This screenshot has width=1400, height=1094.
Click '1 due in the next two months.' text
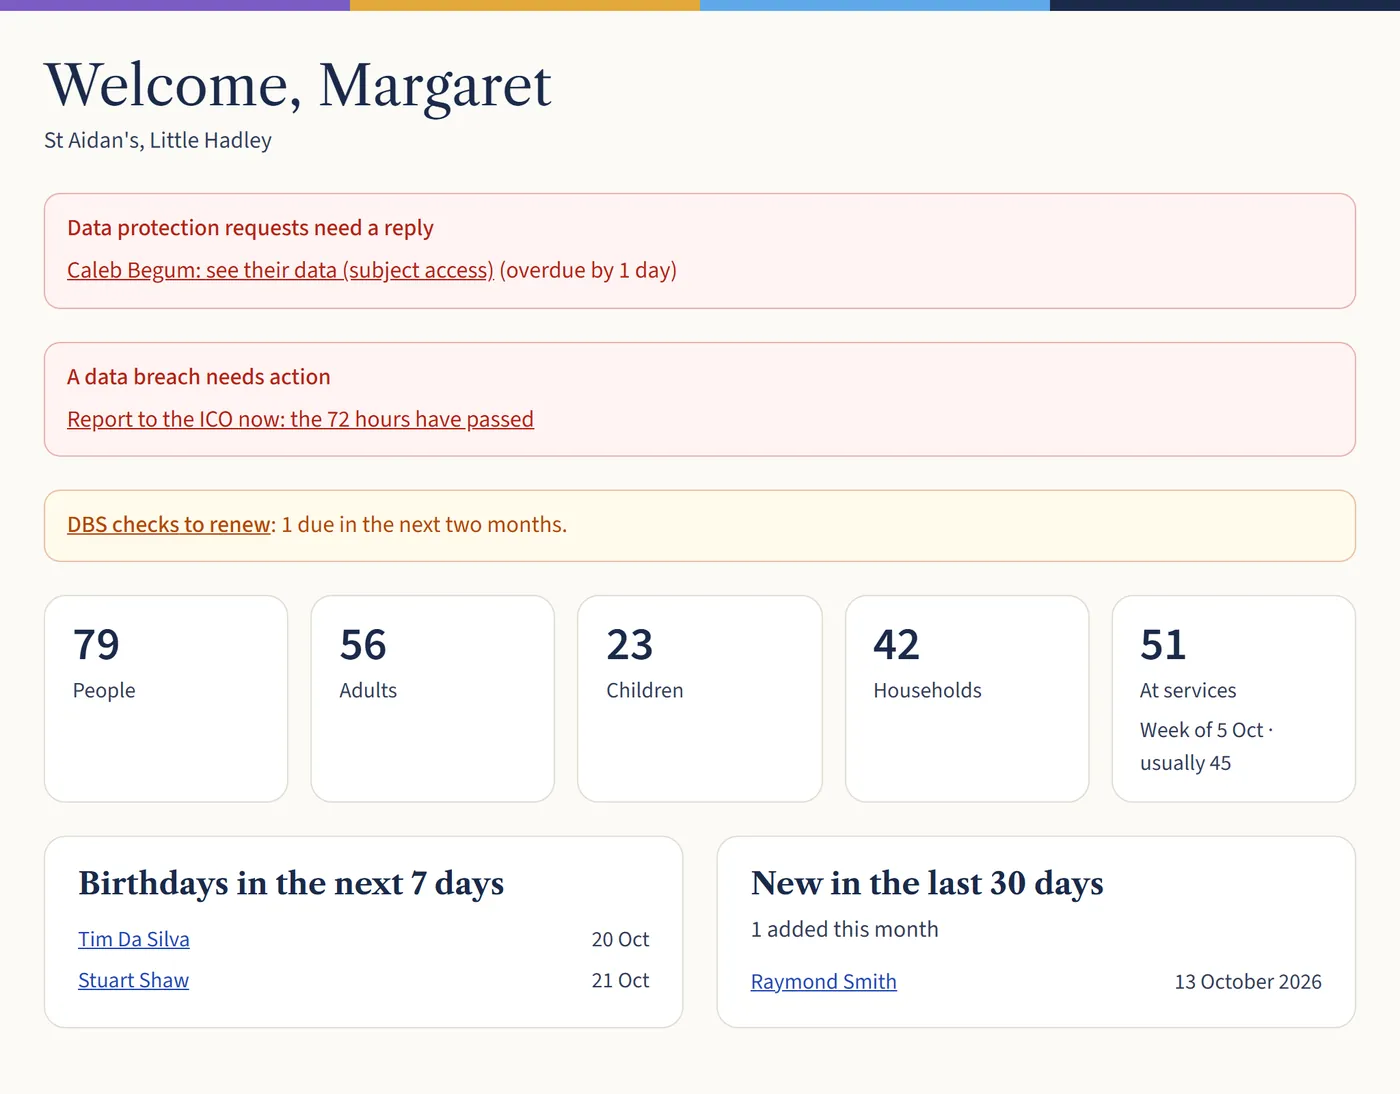(x=424, y=525)
